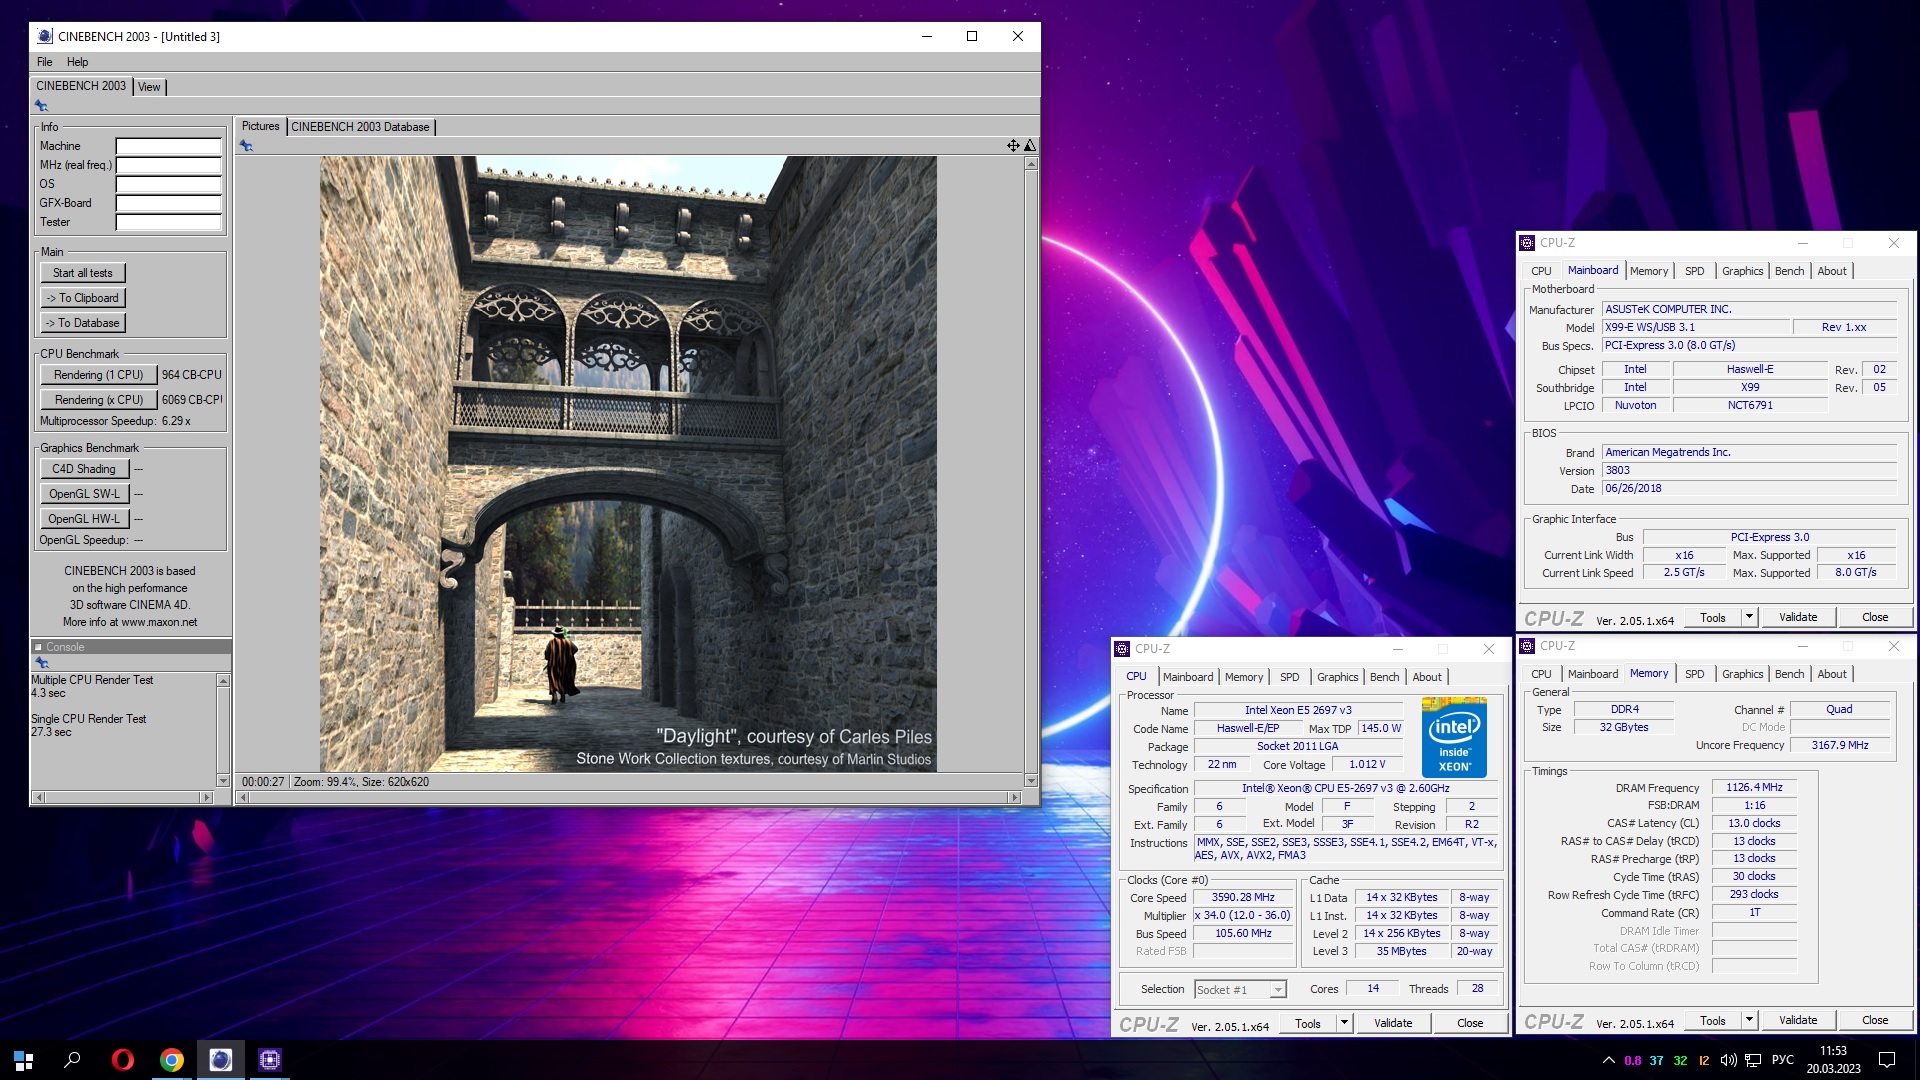Click the Daylight rendered castle image
Screen dimensions: 1920x1080
628,463
